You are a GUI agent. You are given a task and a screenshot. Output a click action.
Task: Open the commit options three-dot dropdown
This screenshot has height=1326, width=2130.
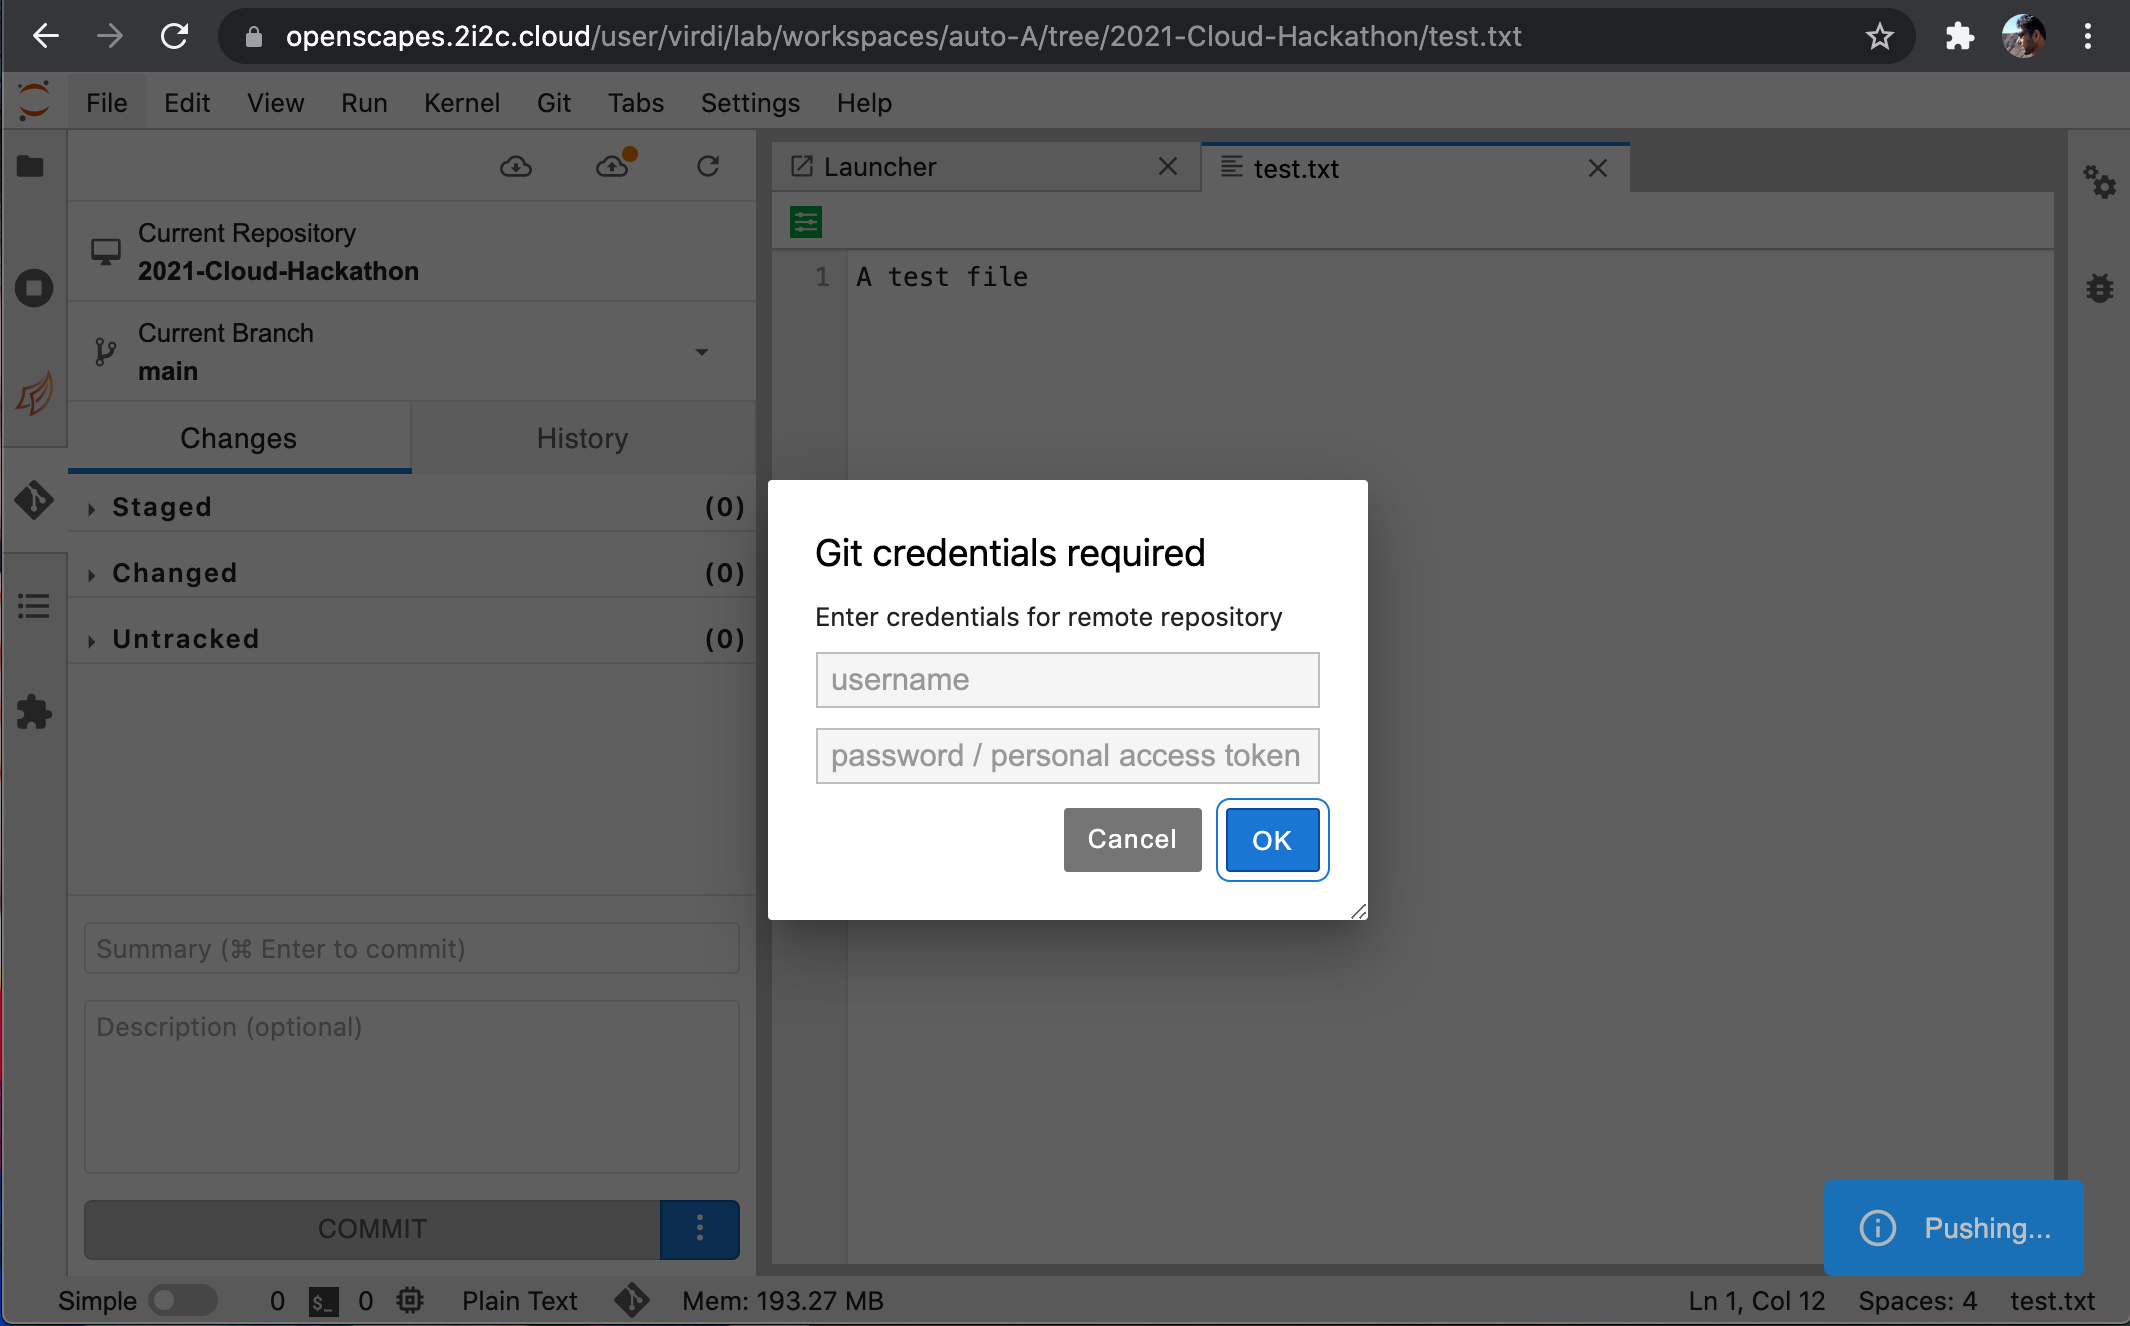point(700,1228)
